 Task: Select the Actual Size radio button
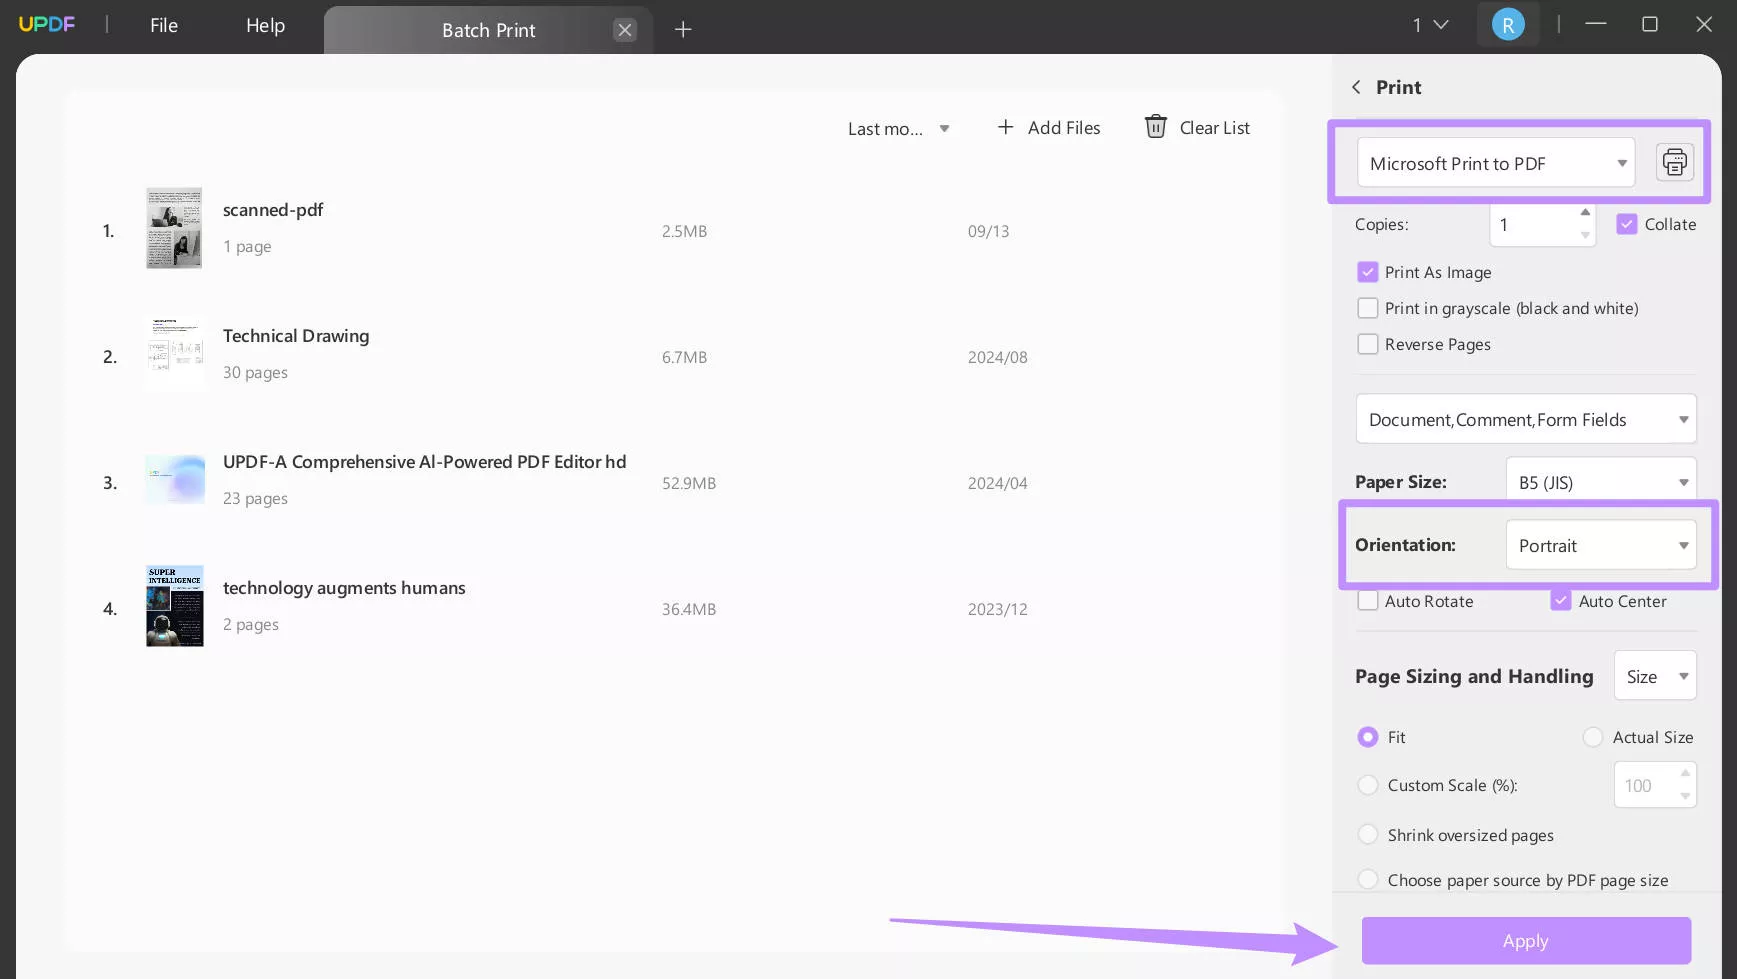point(1593,737)
